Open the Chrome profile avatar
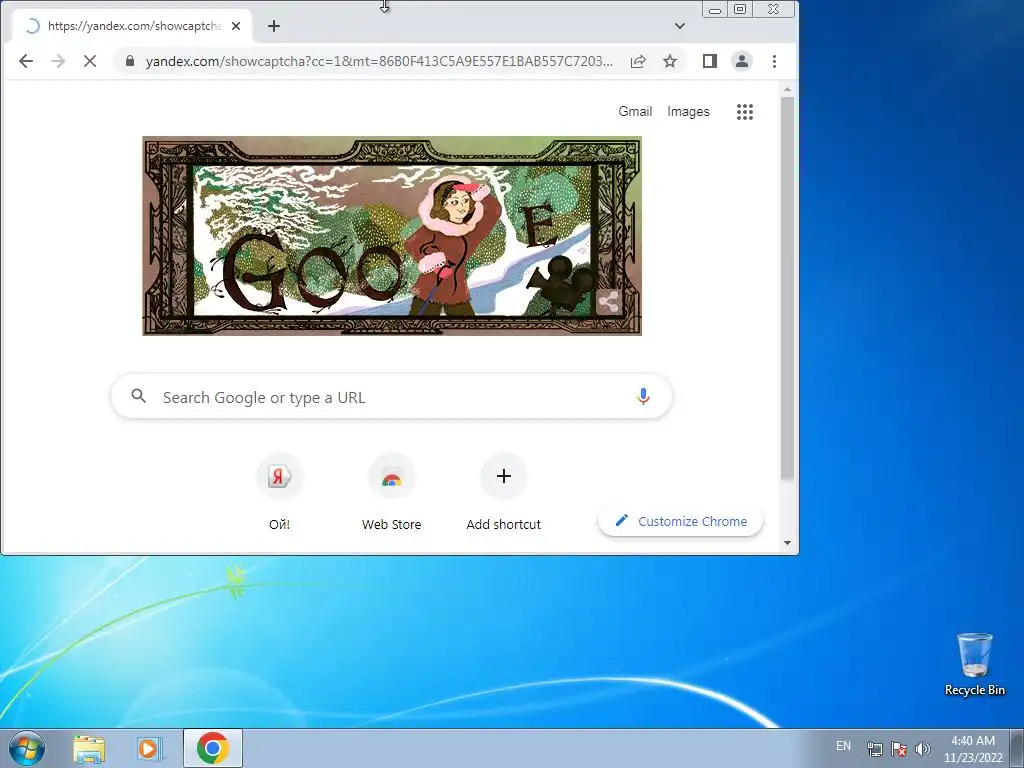1024x768 pixels. click(x=742, y=61)
